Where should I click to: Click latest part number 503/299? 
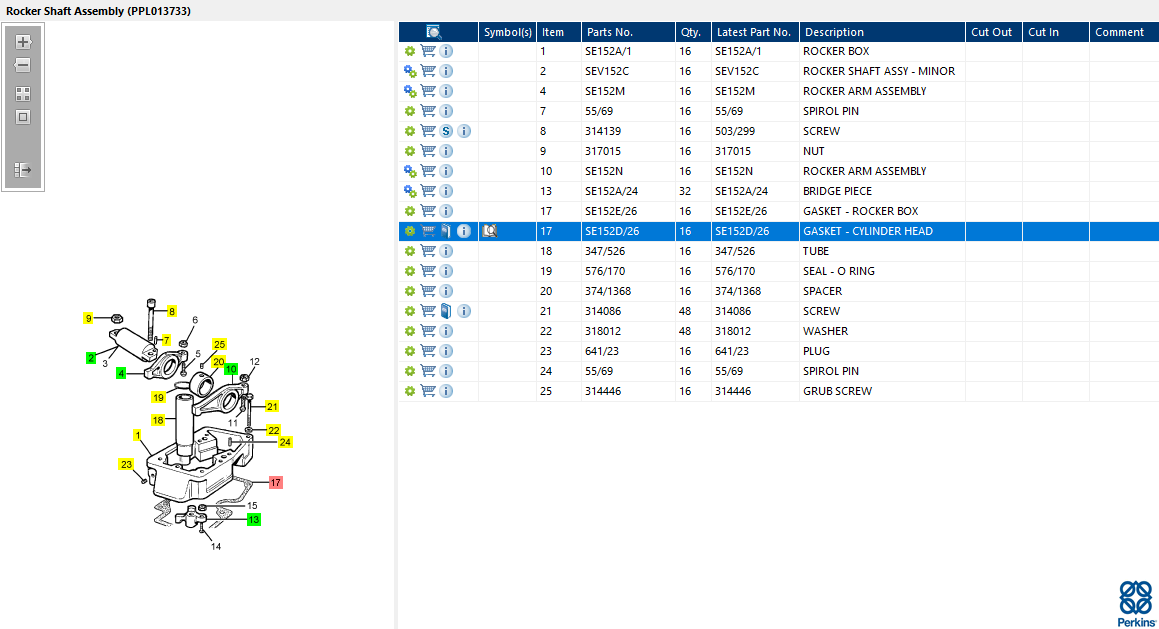(735, 131)
